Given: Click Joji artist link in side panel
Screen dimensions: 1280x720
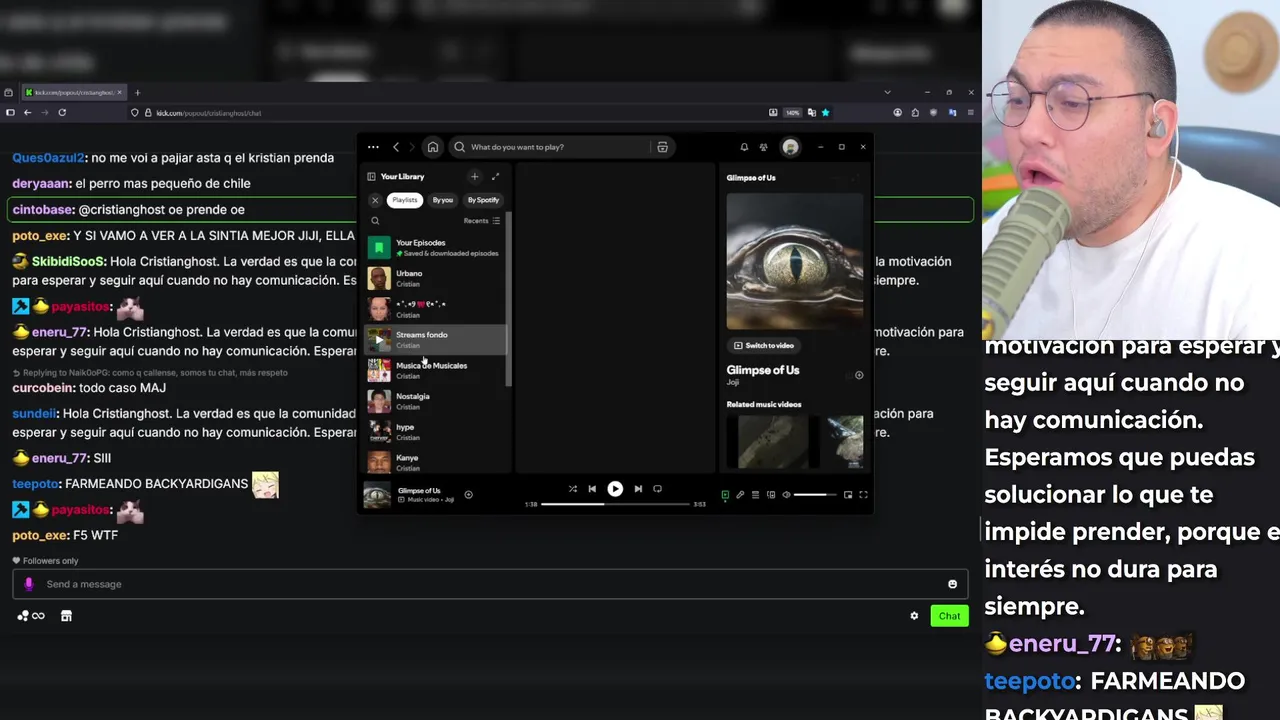Looking at the screenshot, I should 732,382.
